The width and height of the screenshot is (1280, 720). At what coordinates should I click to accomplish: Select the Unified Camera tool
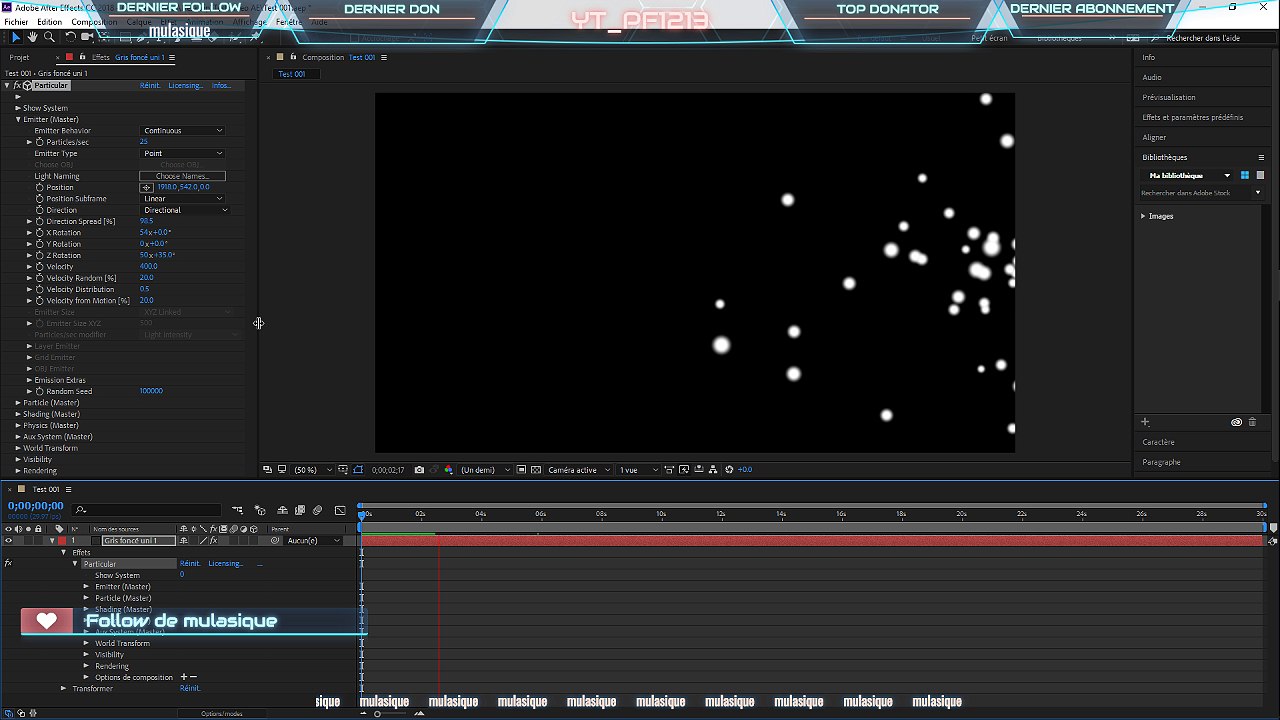click(x=87, y=37)
